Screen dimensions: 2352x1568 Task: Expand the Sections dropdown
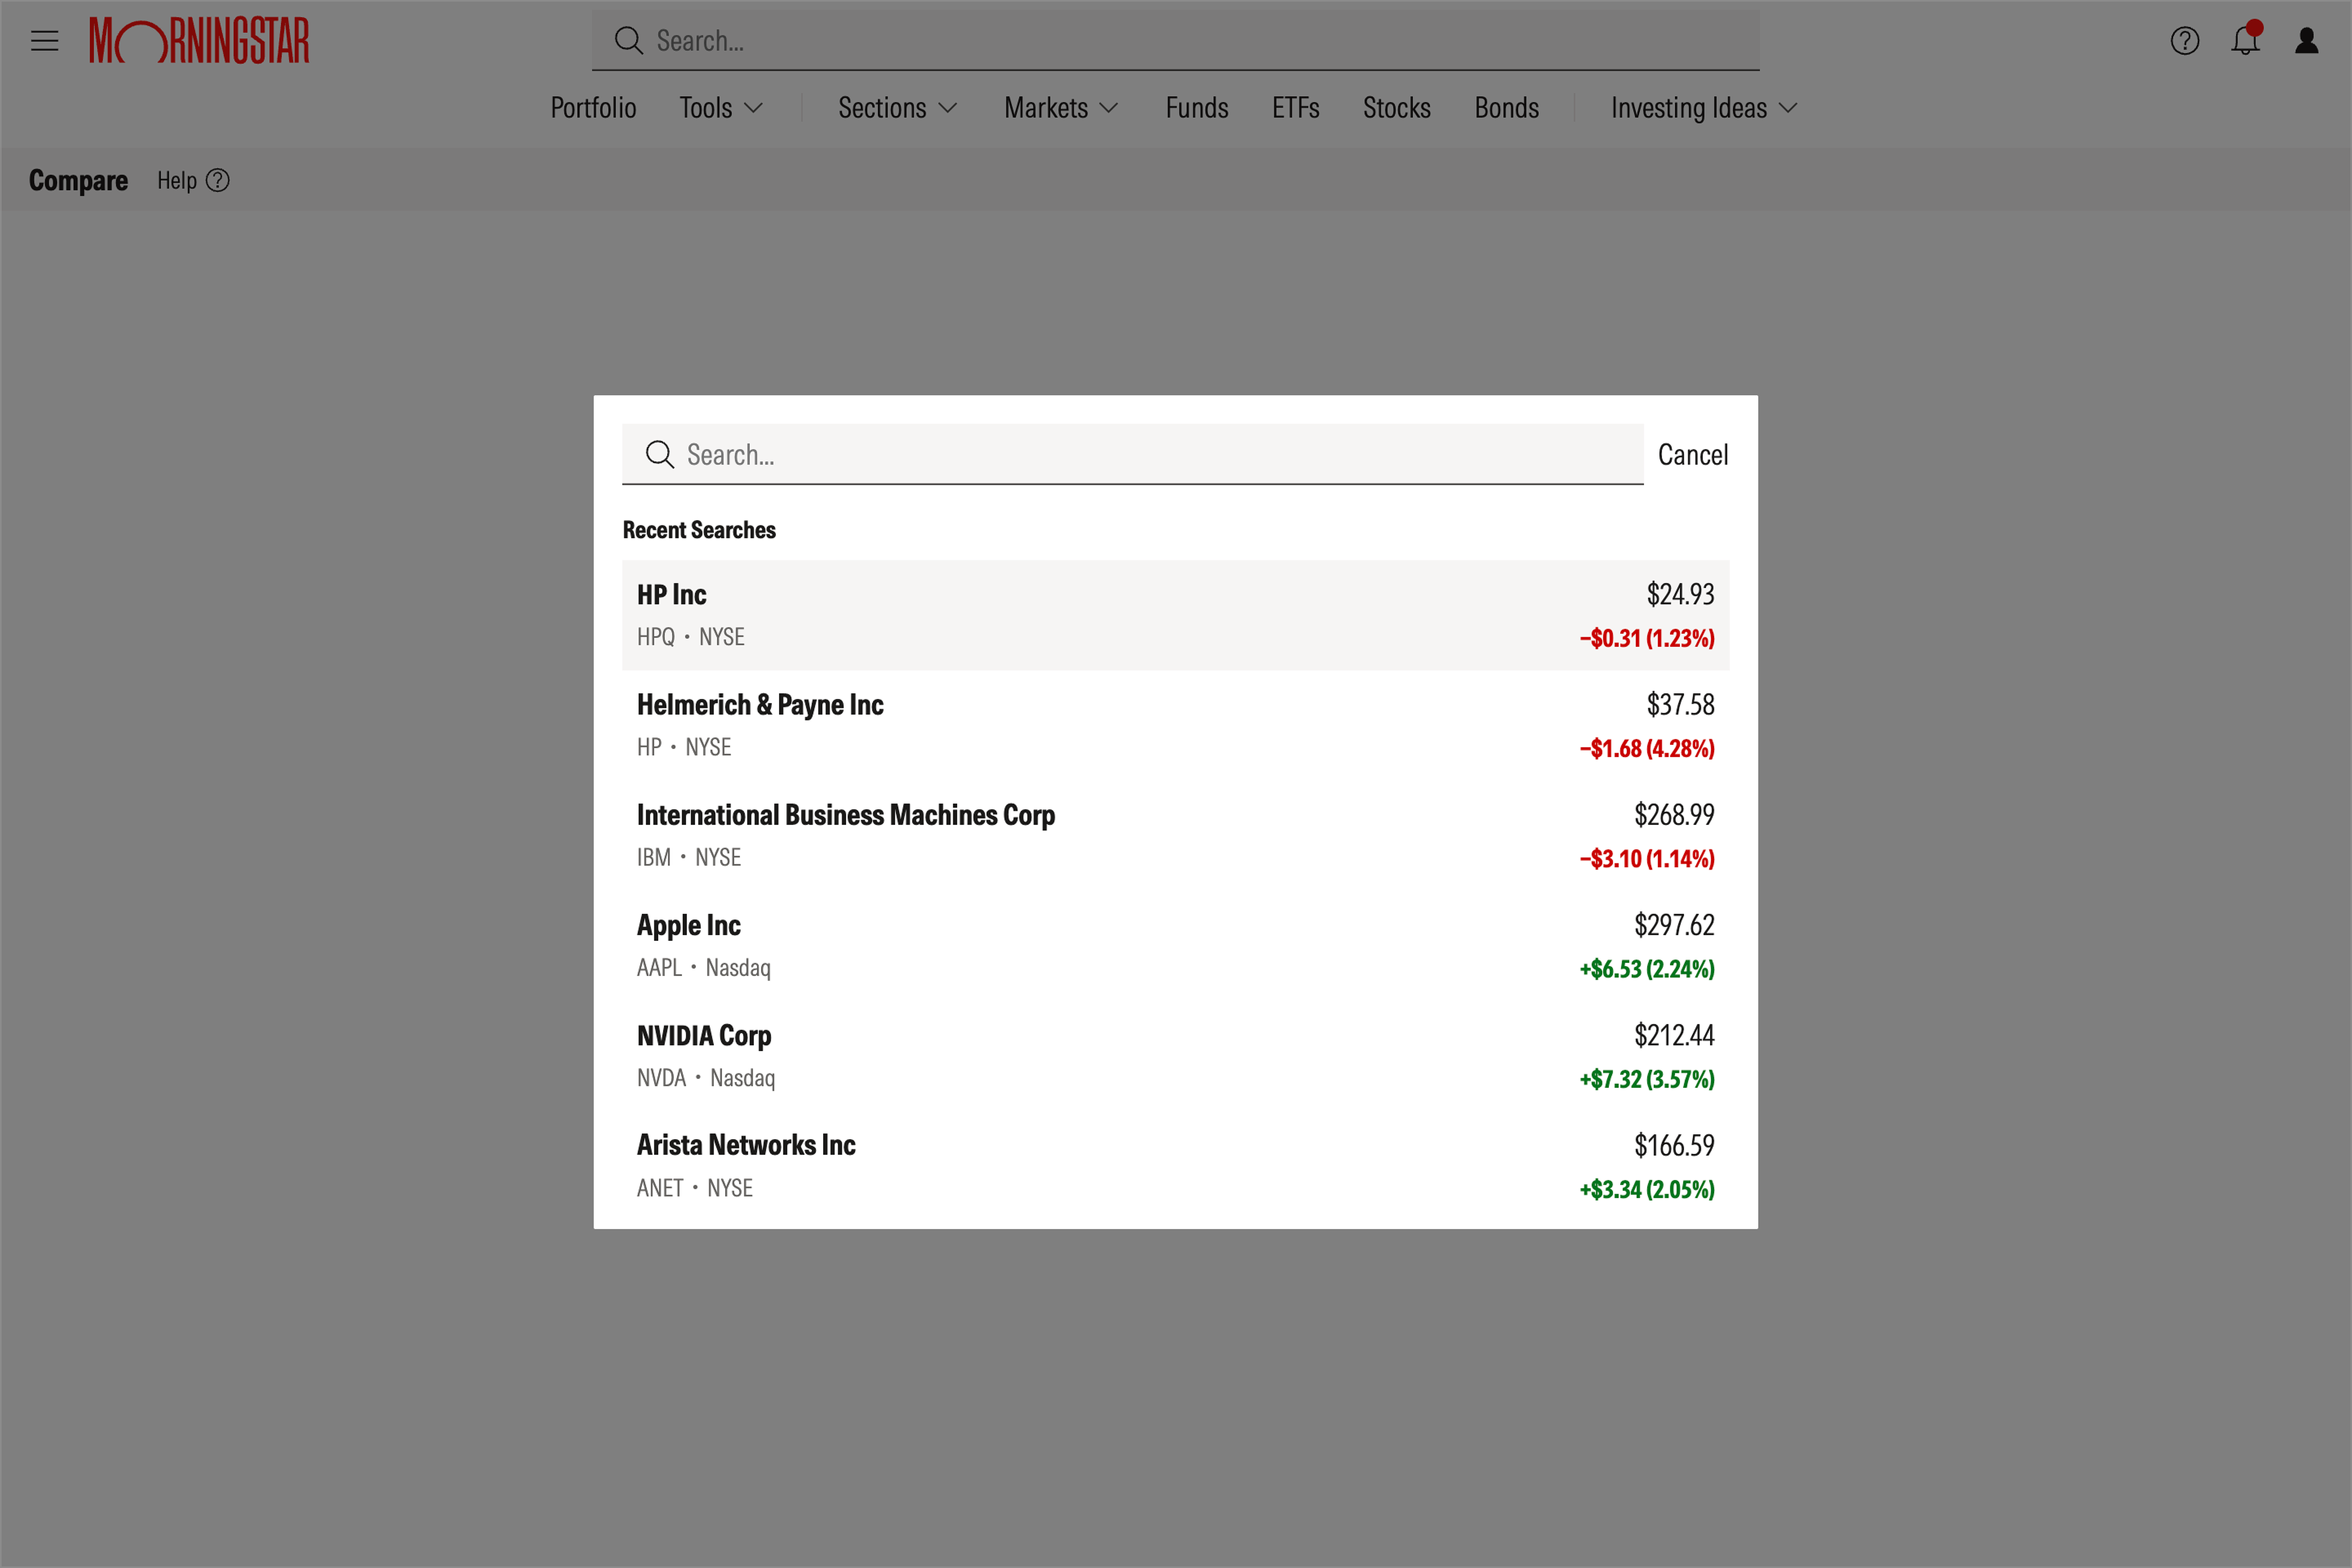[898, 108]
